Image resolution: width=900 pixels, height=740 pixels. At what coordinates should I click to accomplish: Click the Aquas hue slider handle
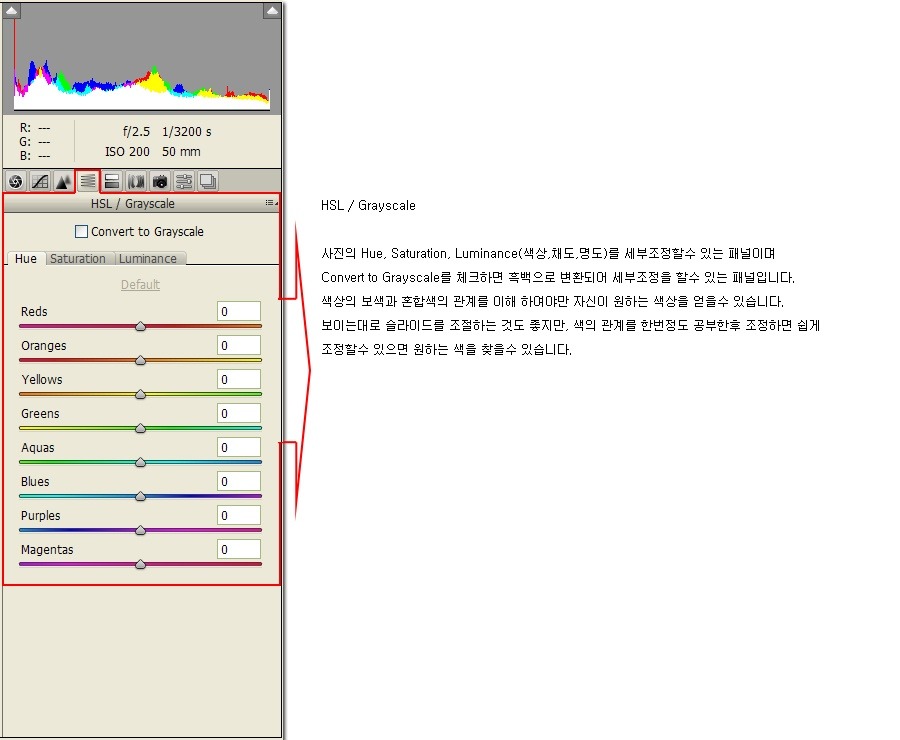[x=140, y=462]
